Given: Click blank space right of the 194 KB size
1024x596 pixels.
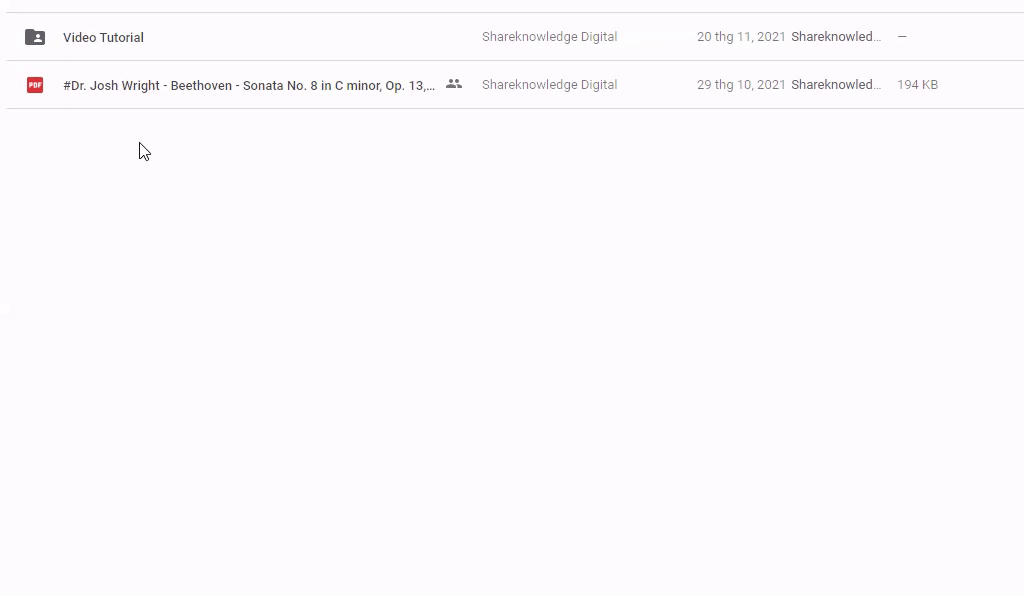Looking at the screenshot, I should pyautogui.click(x=985, y=85).
